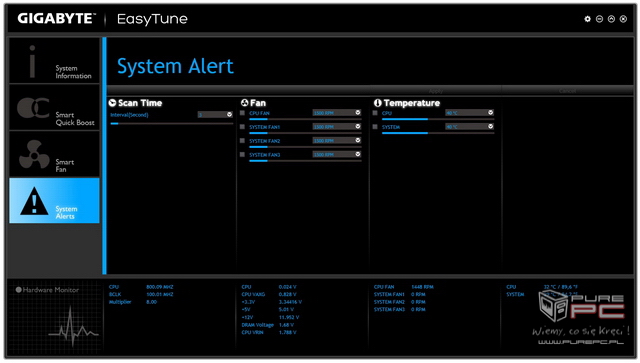Open the SYSTEM FAN2 RPM dropdown
The image size is (640, 363).
pyautogui.click(x=337, y=140)
